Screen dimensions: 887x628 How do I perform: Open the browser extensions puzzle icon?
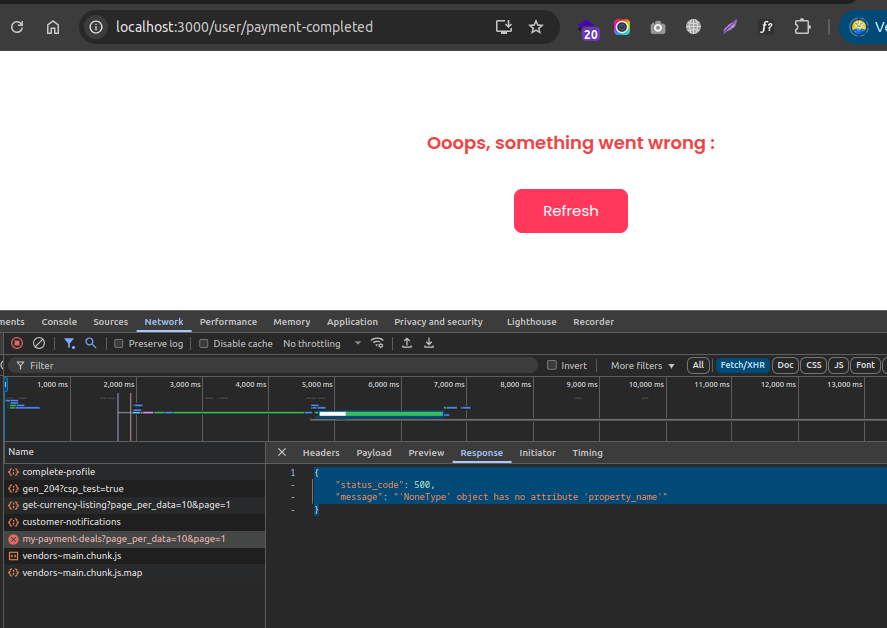pyautogui.click(x=802, y=27)
